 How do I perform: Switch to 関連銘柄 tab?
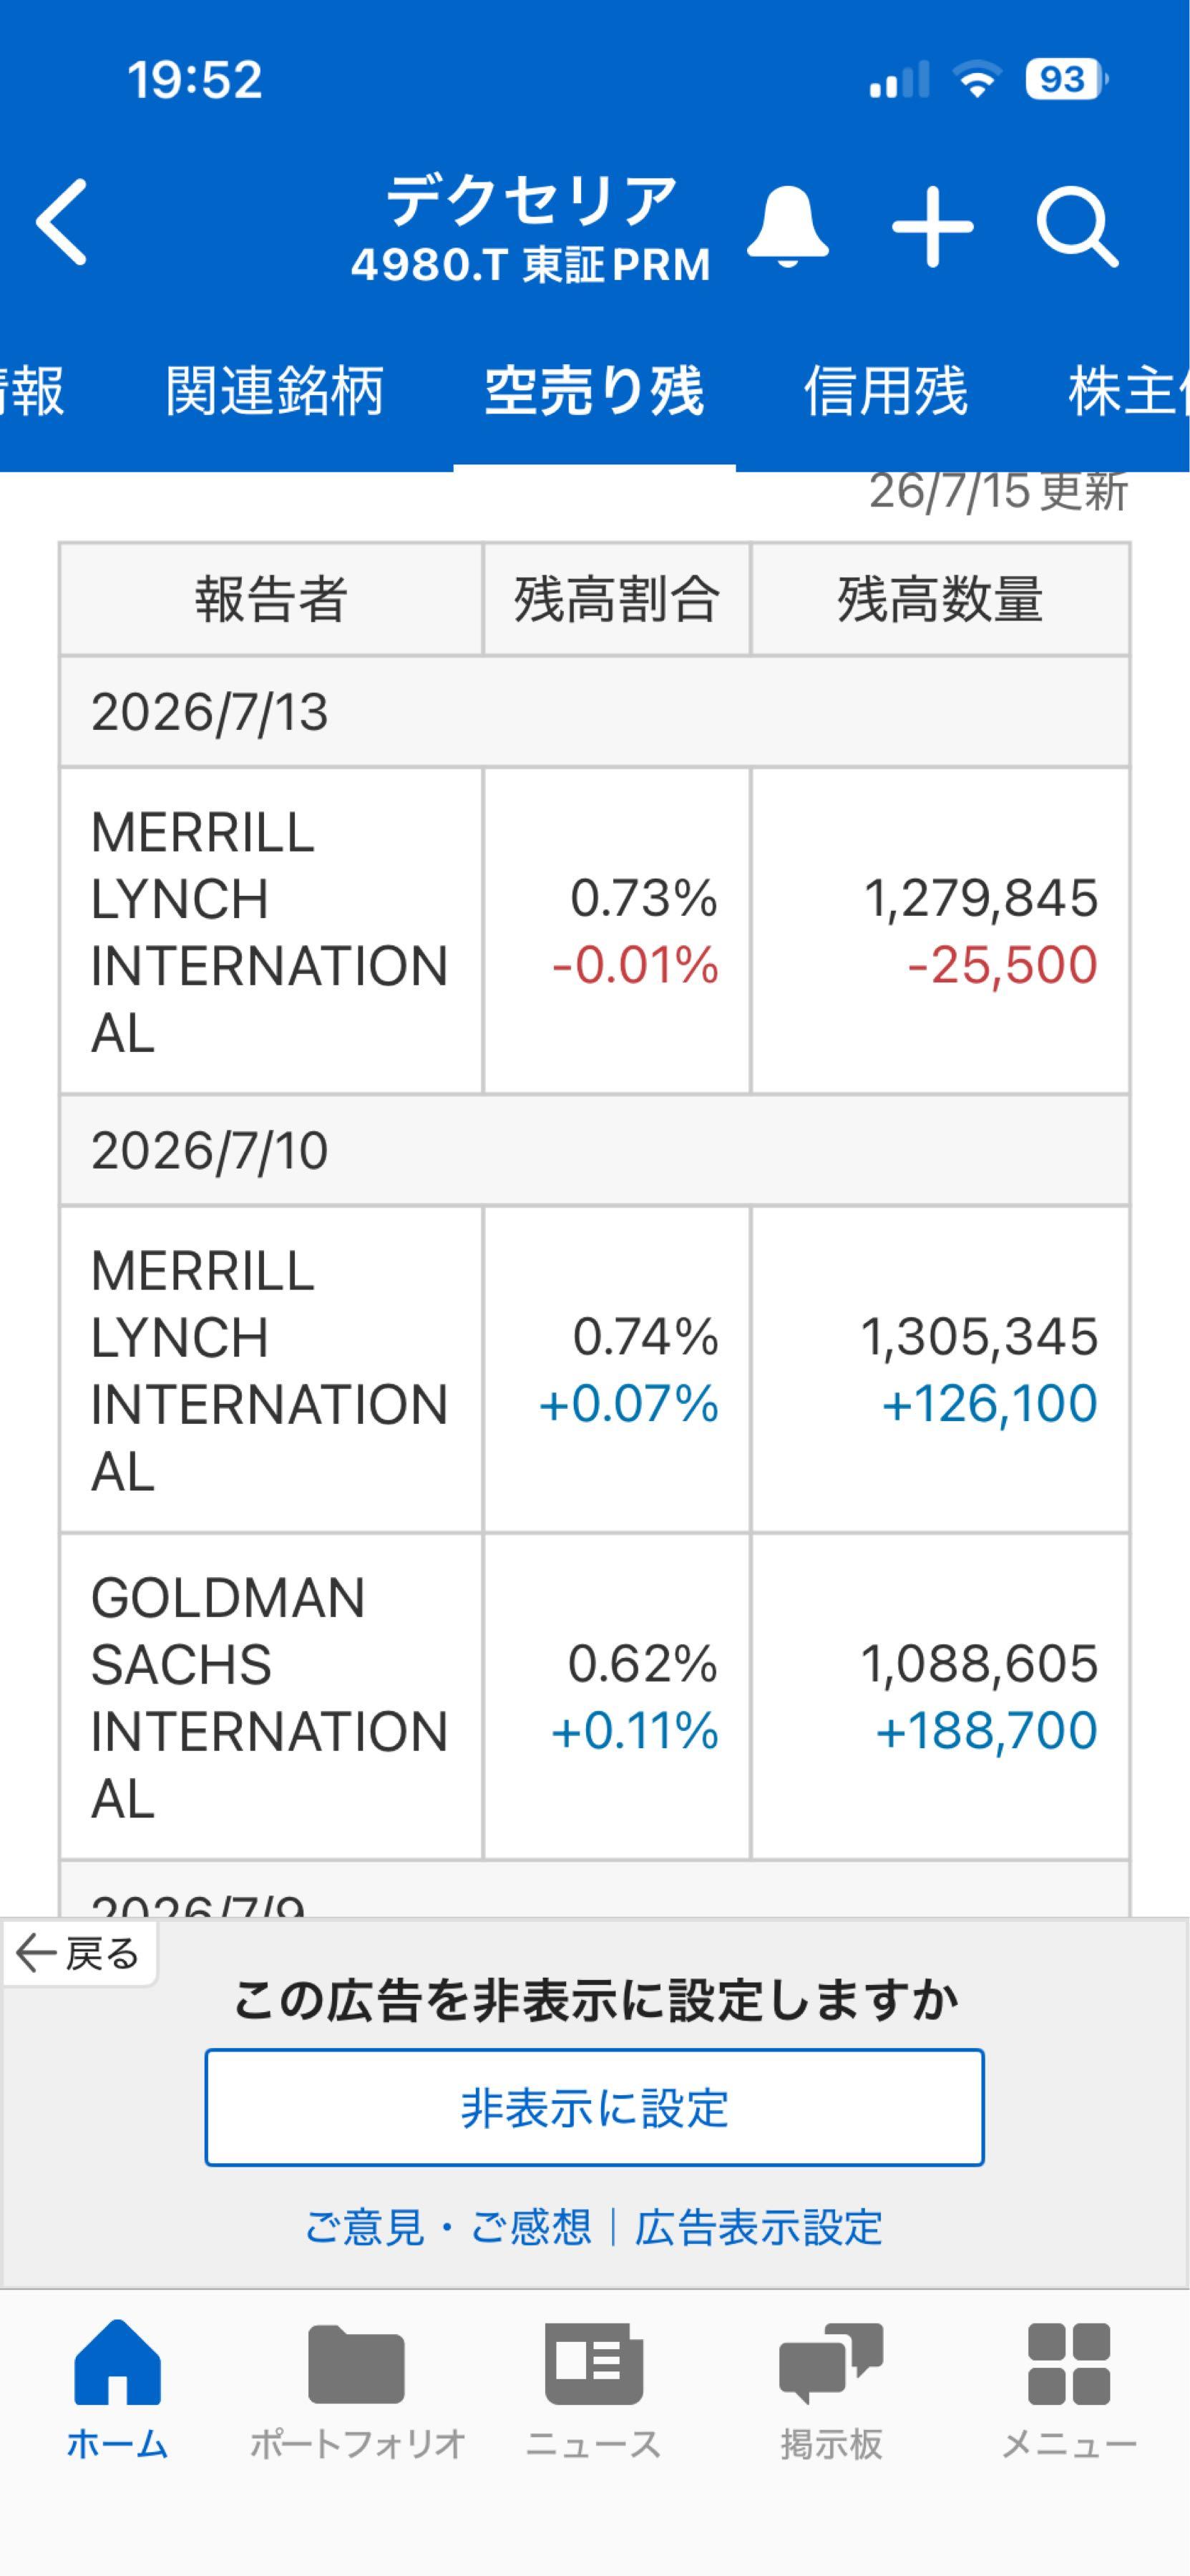click(x=274, y=390)
